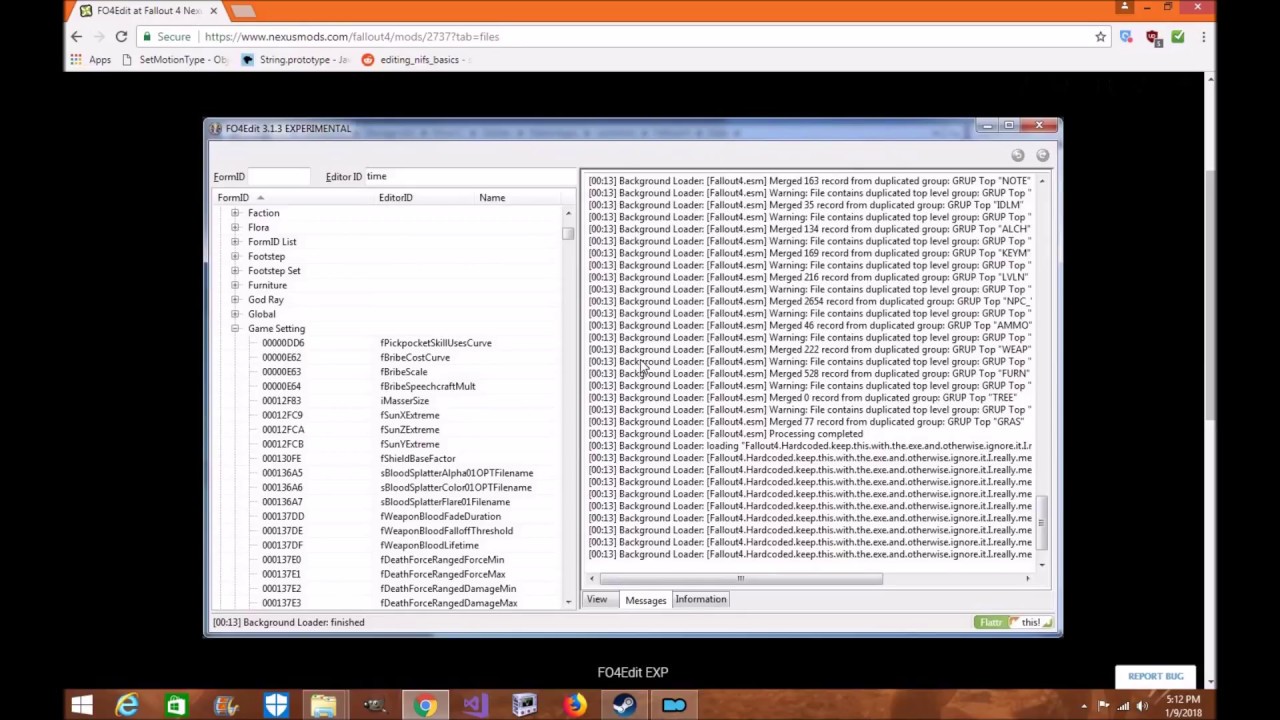Expand the FormID List tree node

coord(235,242)
